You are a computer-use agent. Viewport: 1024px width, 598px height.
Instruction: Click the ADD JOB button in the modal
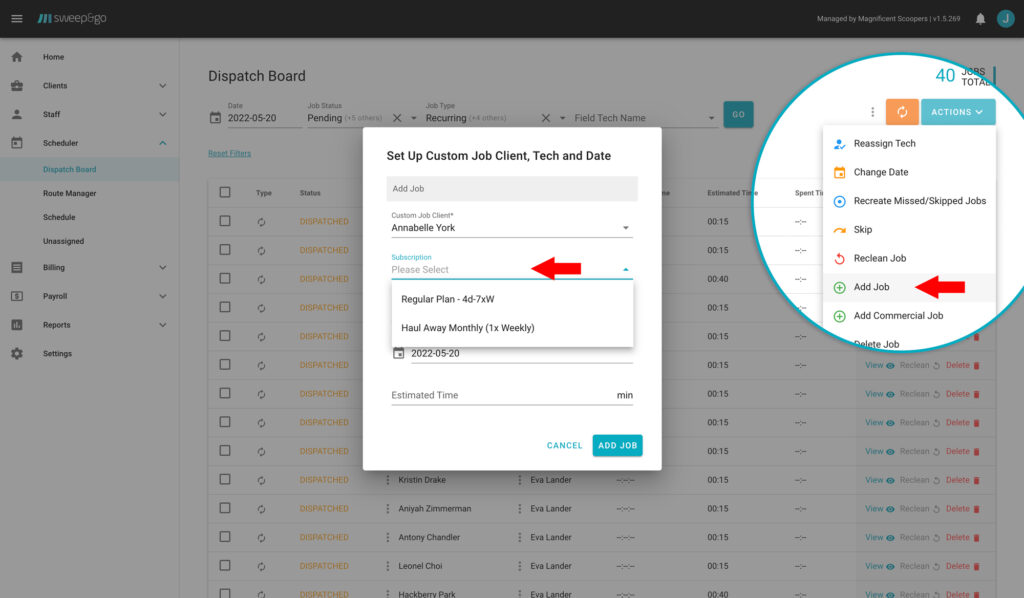pos(617,446)
